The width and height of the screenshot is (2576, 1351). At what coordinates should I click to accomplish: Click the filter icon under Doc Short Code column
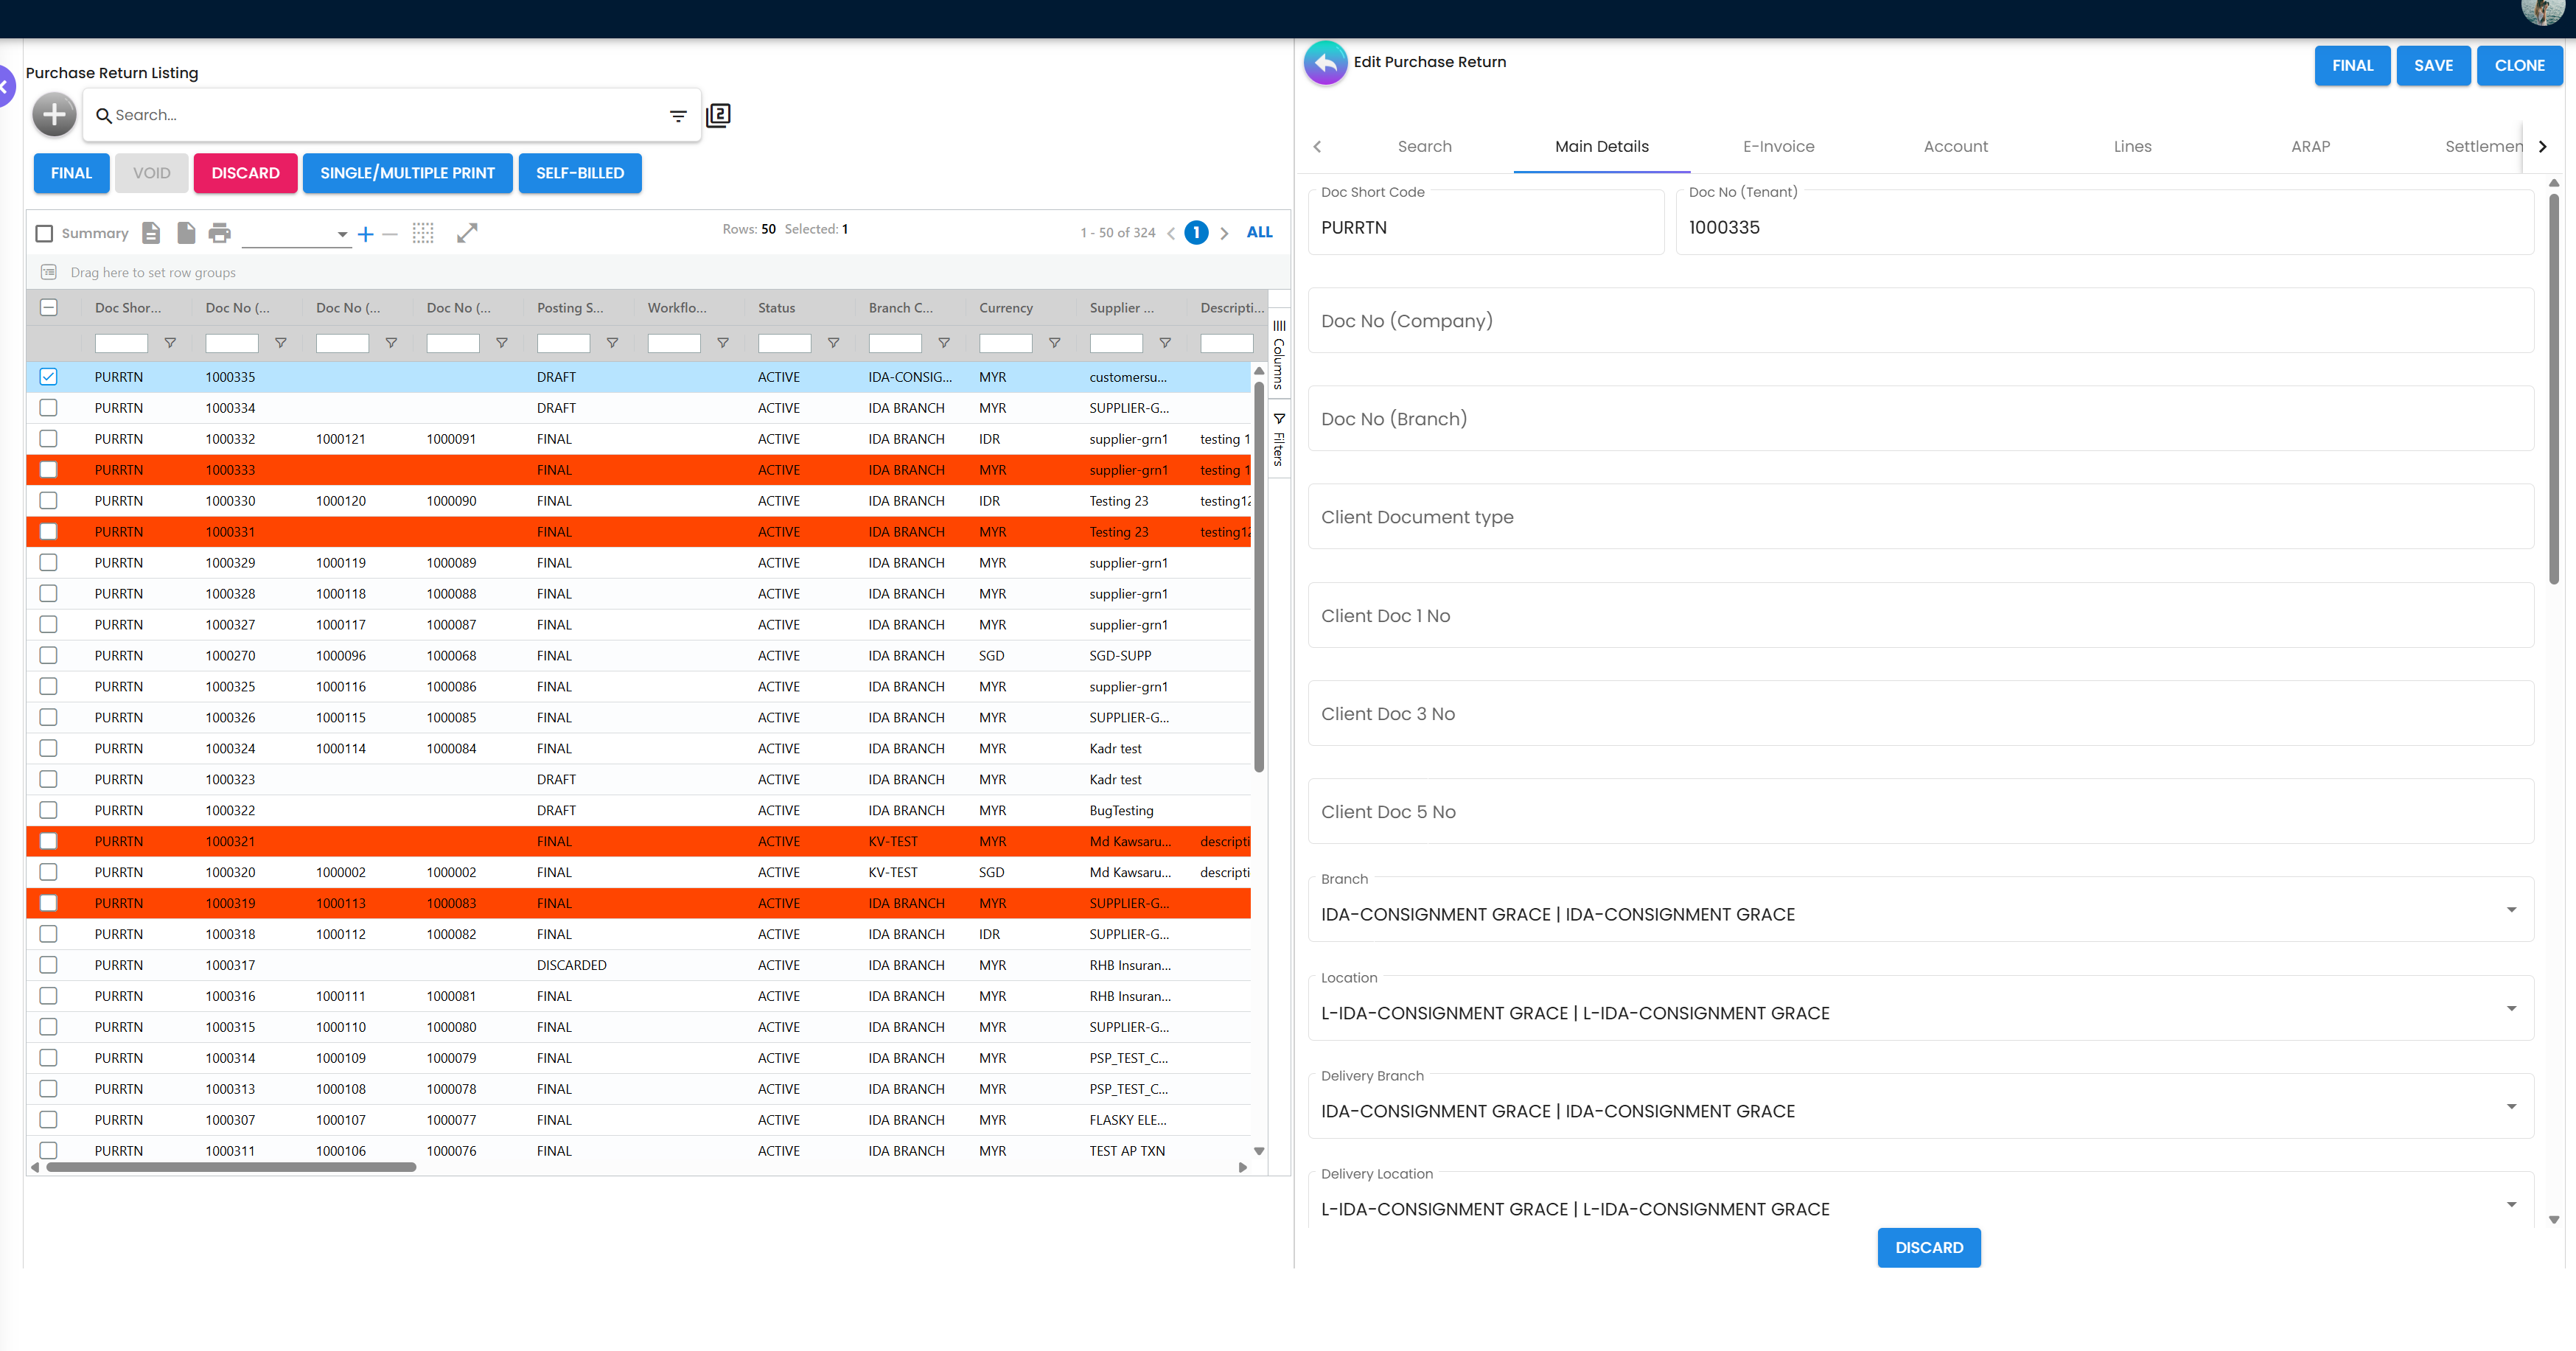pyautogui.click(x=170, y=343)
